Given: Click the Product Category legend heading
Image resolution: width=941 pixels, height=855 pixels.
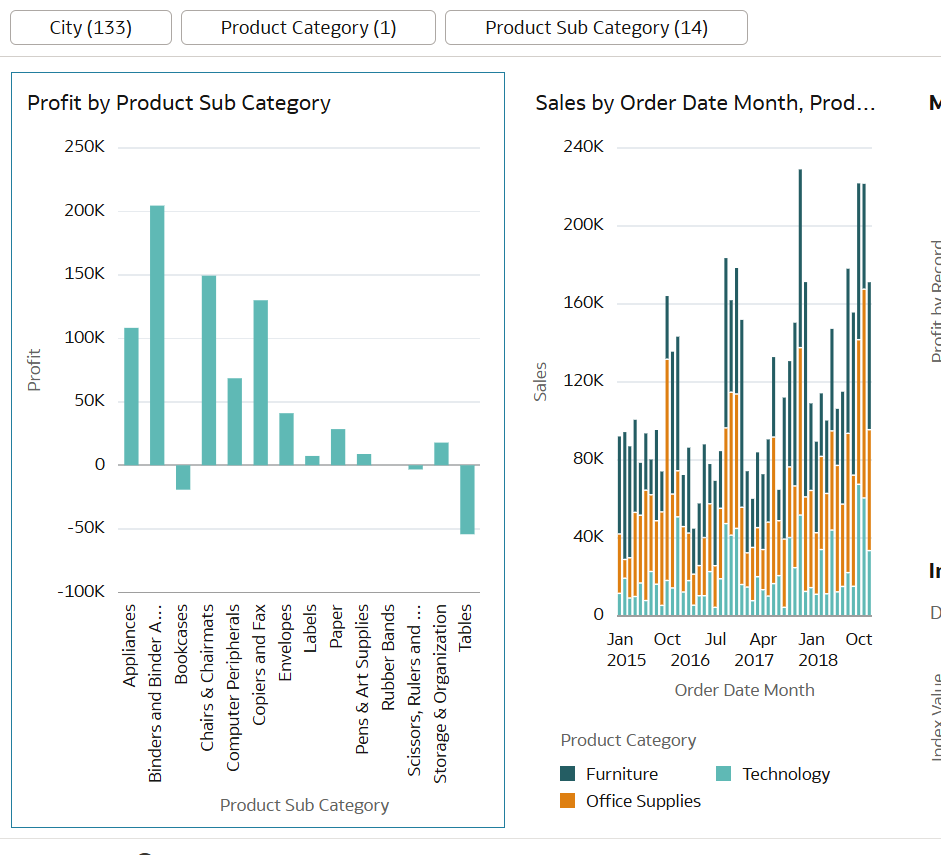Looking at the screenshot, I should click(628, 740).
